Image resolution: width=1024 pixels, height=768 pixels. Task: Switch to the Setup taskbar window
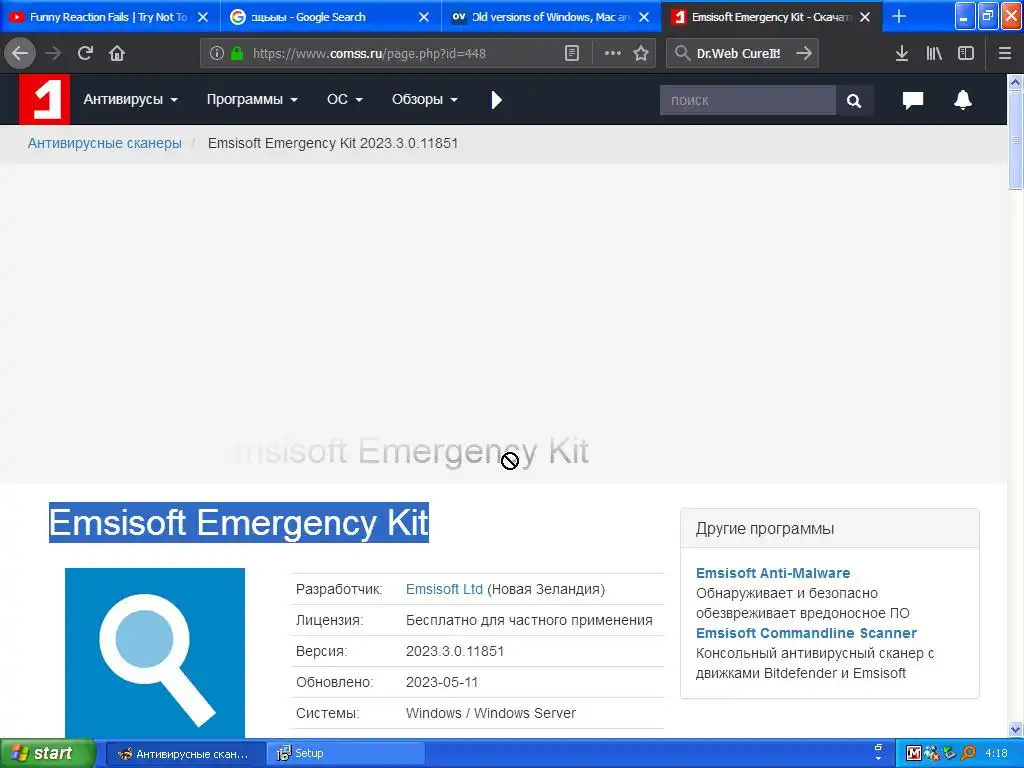pyautogui.click(x=346, y=754)
